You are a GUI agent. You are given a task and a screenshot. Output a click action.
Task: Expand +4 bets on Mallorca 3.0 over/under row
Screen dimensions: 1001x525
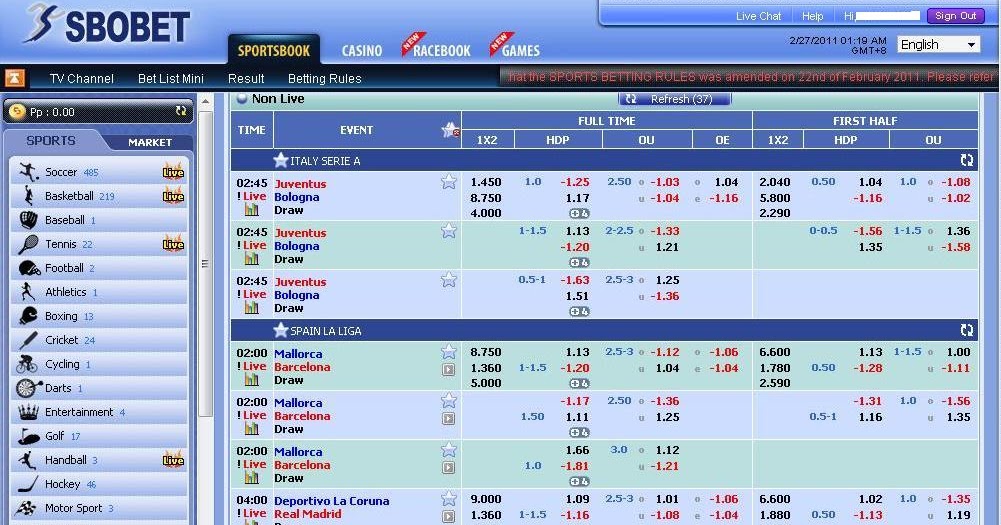579,482
